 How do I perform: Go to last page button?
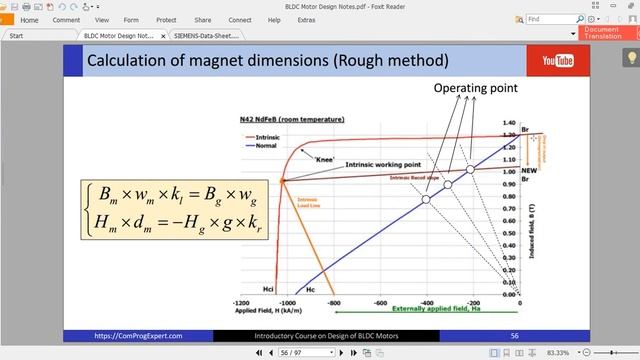353,353
